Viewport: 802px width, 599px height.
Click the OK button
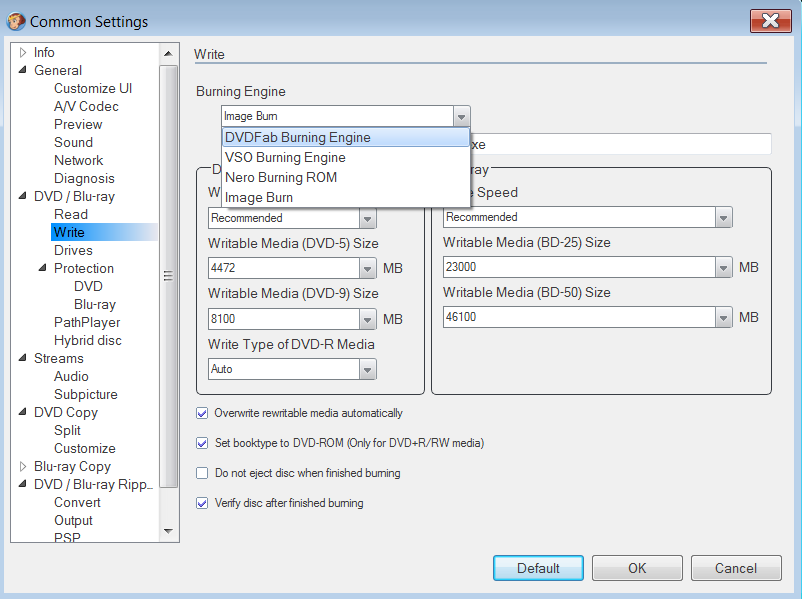pos(637,568)
